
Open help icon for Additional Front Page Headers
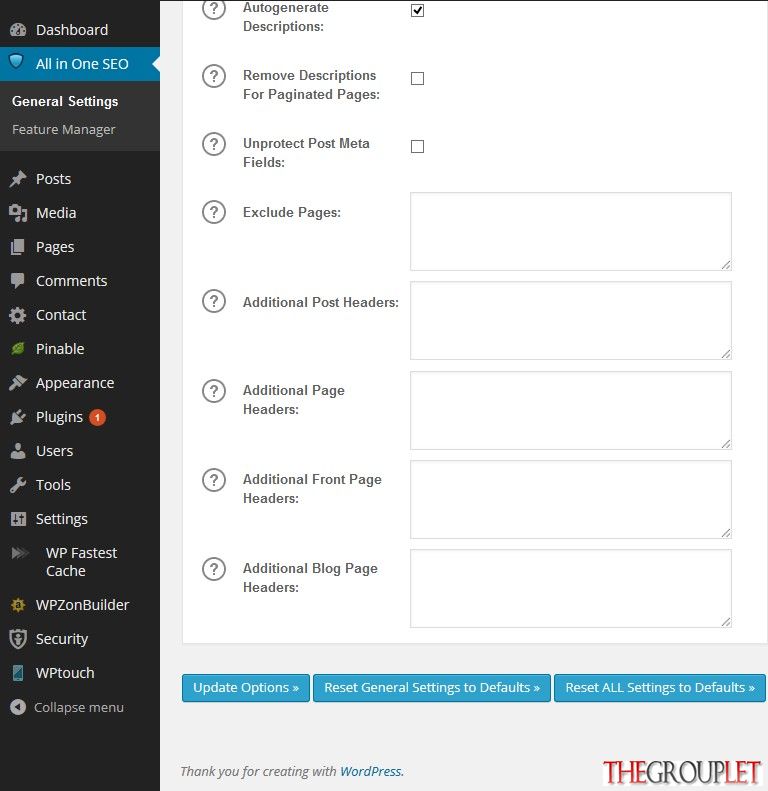pyautogui.click(x=214, y=480)
